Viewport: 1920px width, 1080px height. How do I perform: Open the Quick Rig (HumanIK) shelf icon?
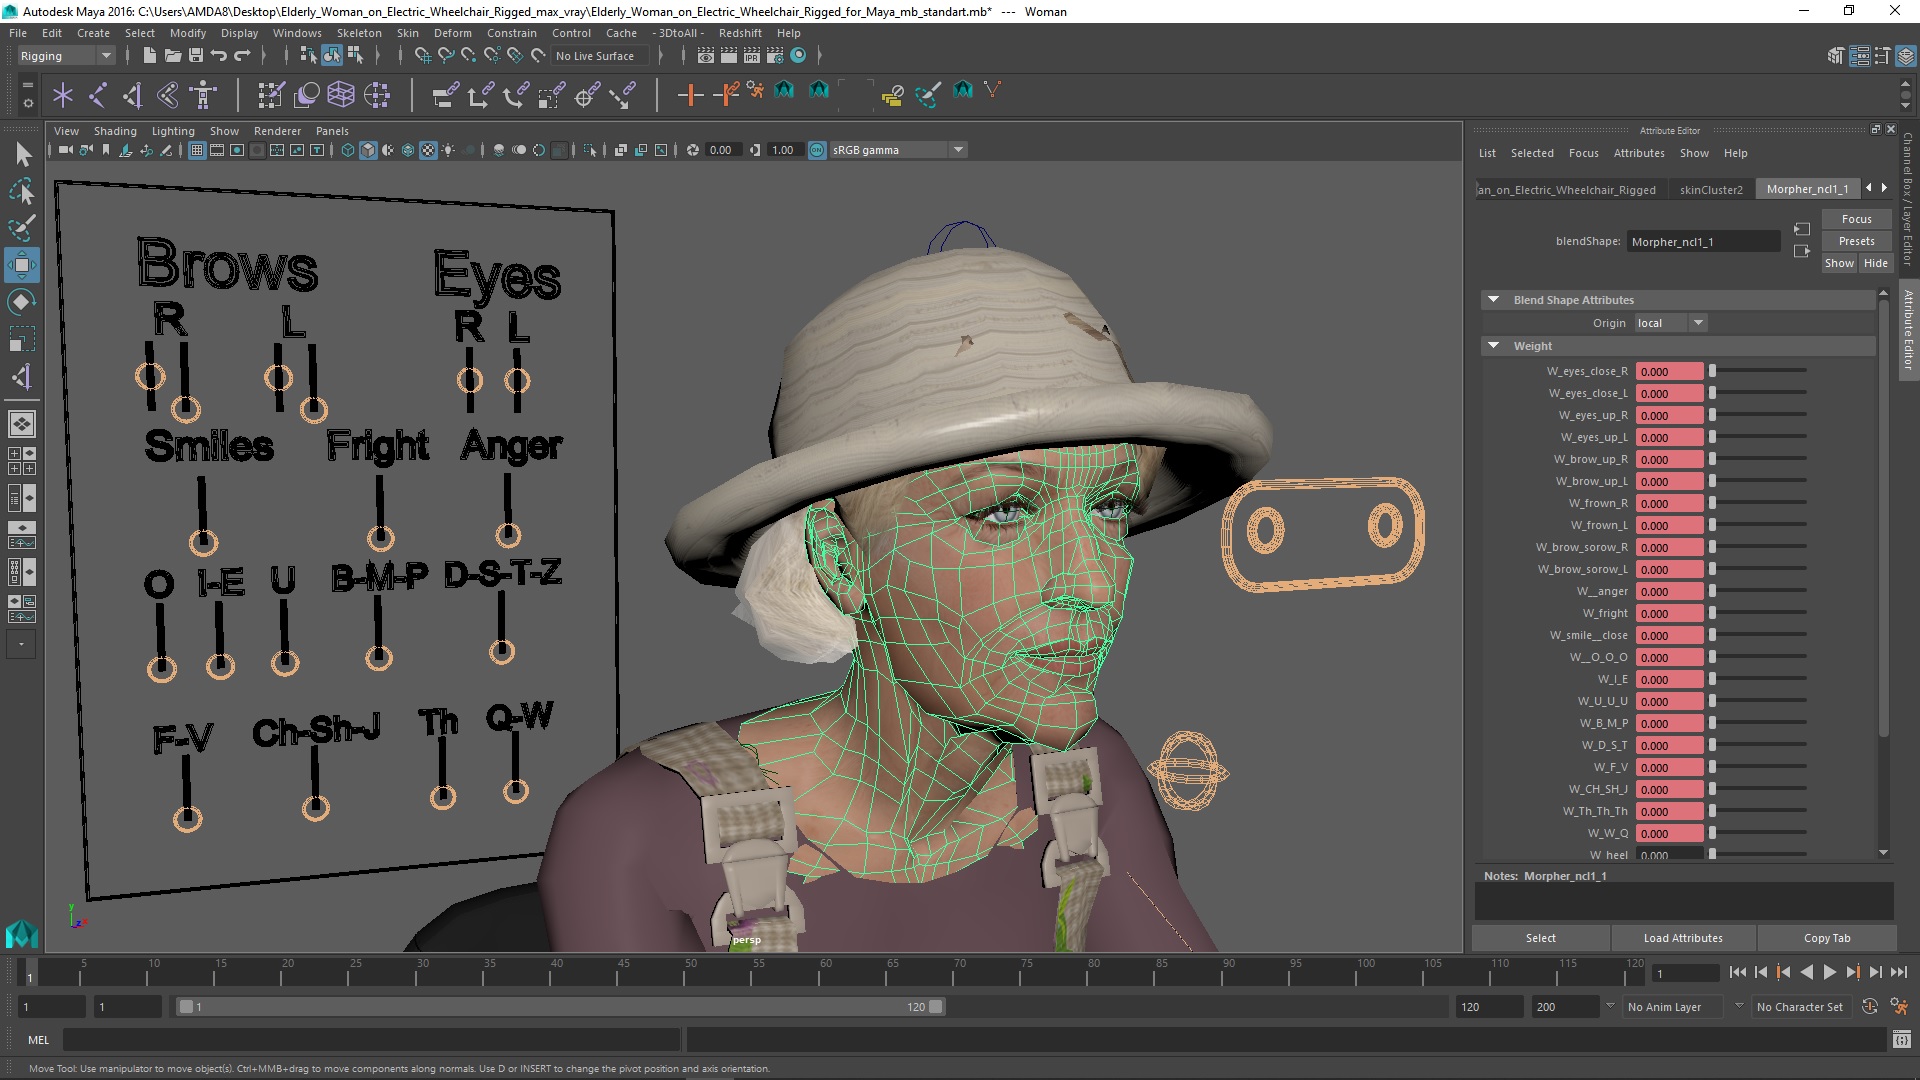[203, 95]
